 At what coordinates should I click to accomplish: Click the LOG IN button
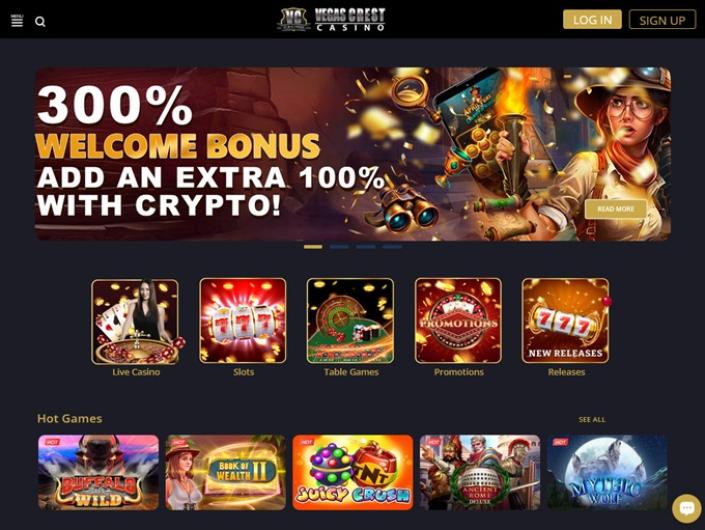click(x=592, y=20)
